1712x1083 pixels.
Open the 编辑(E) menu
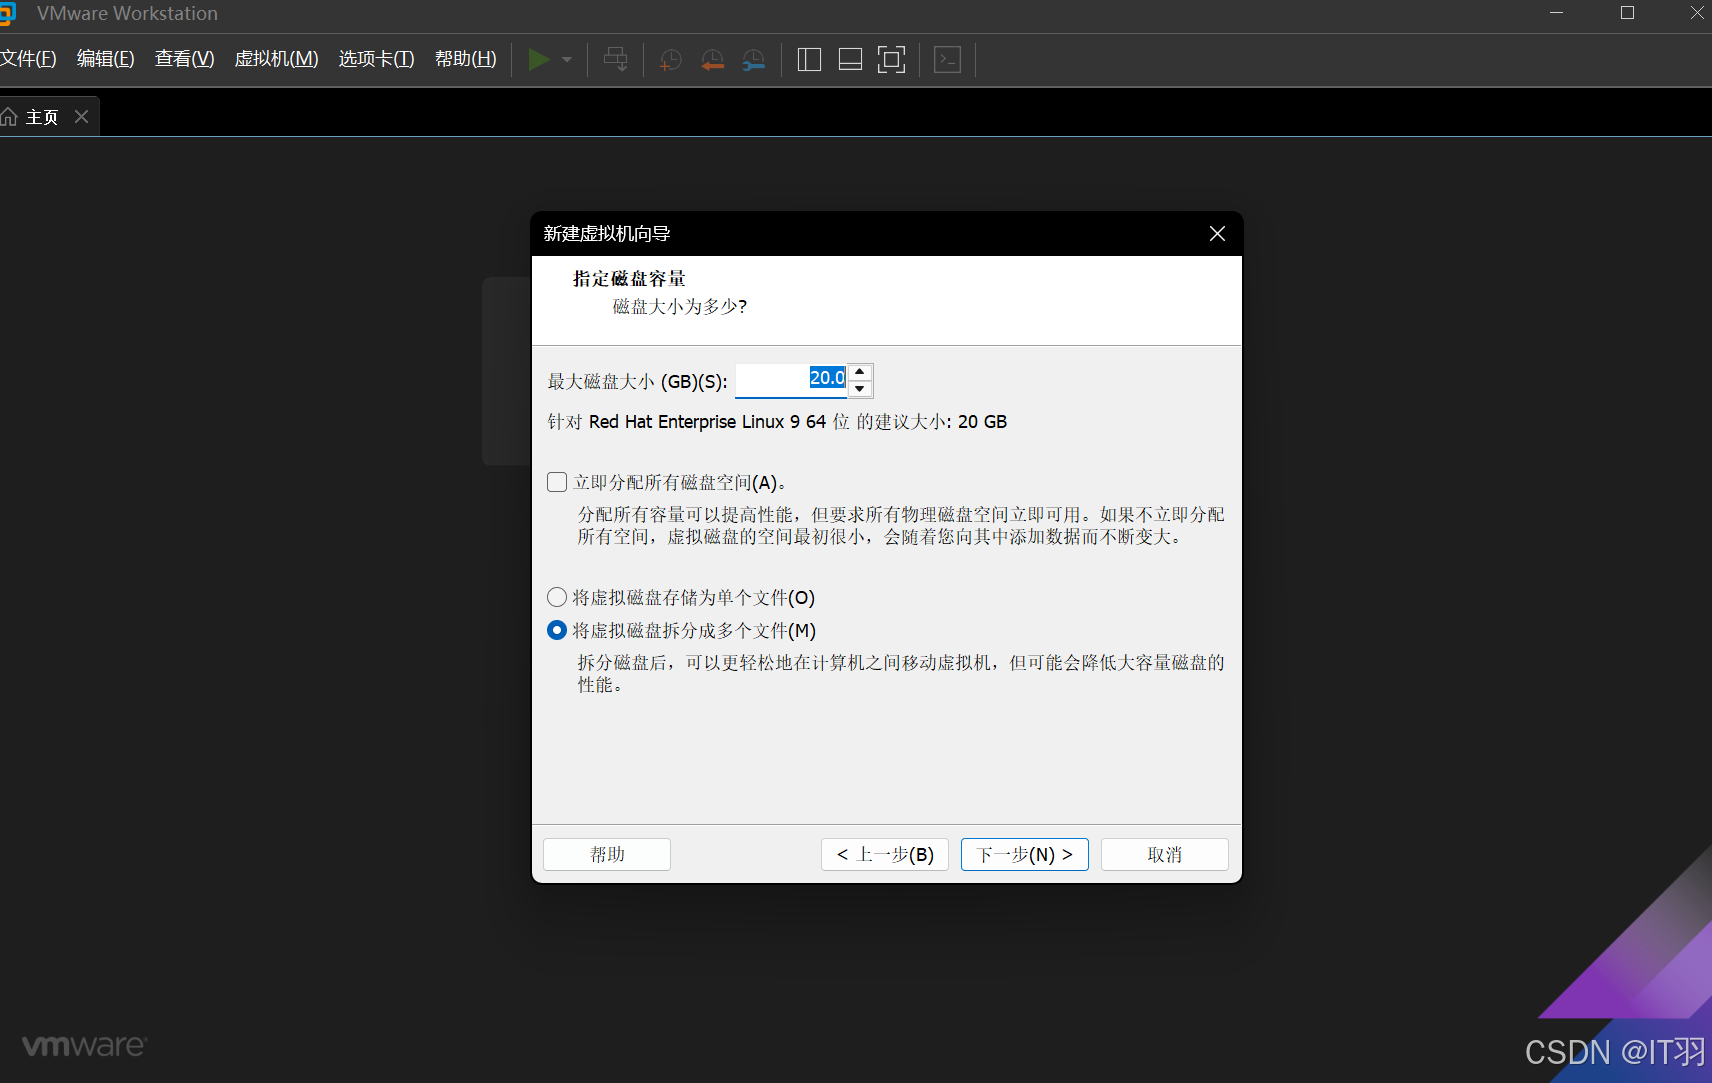pos(106,59)
